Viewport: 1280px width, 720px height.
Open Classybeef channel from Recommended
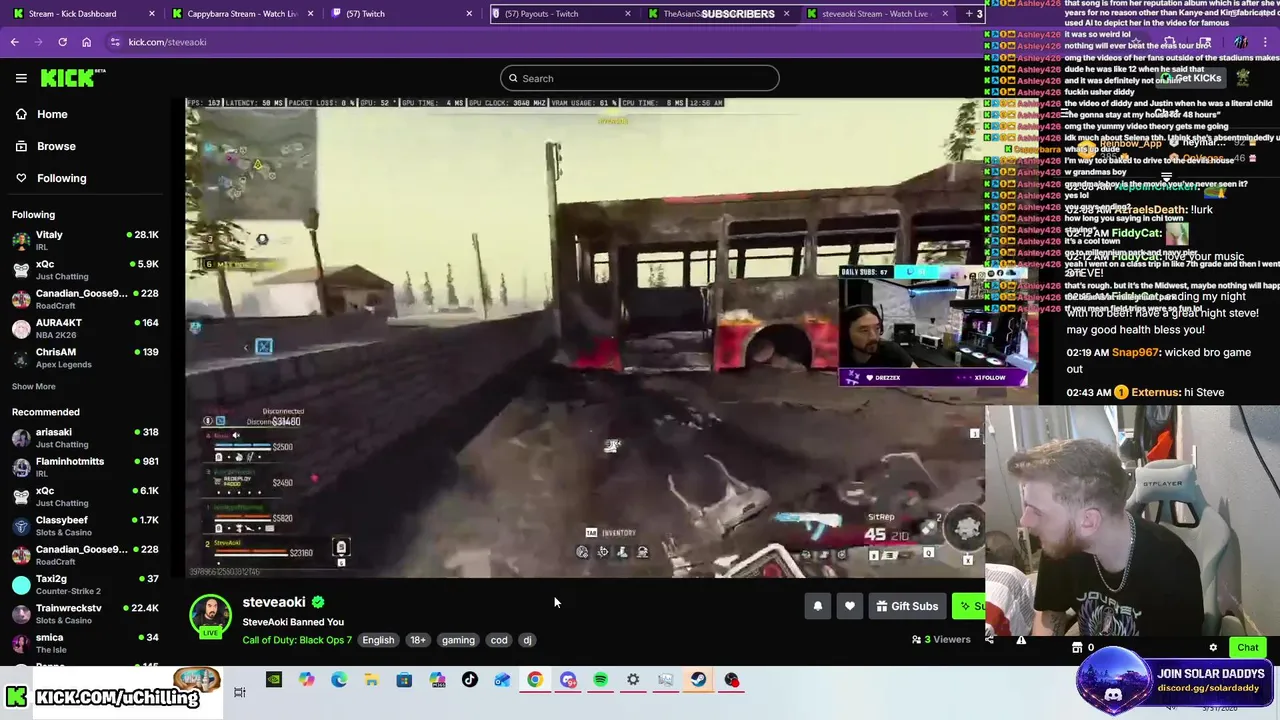tap(86, 526)
